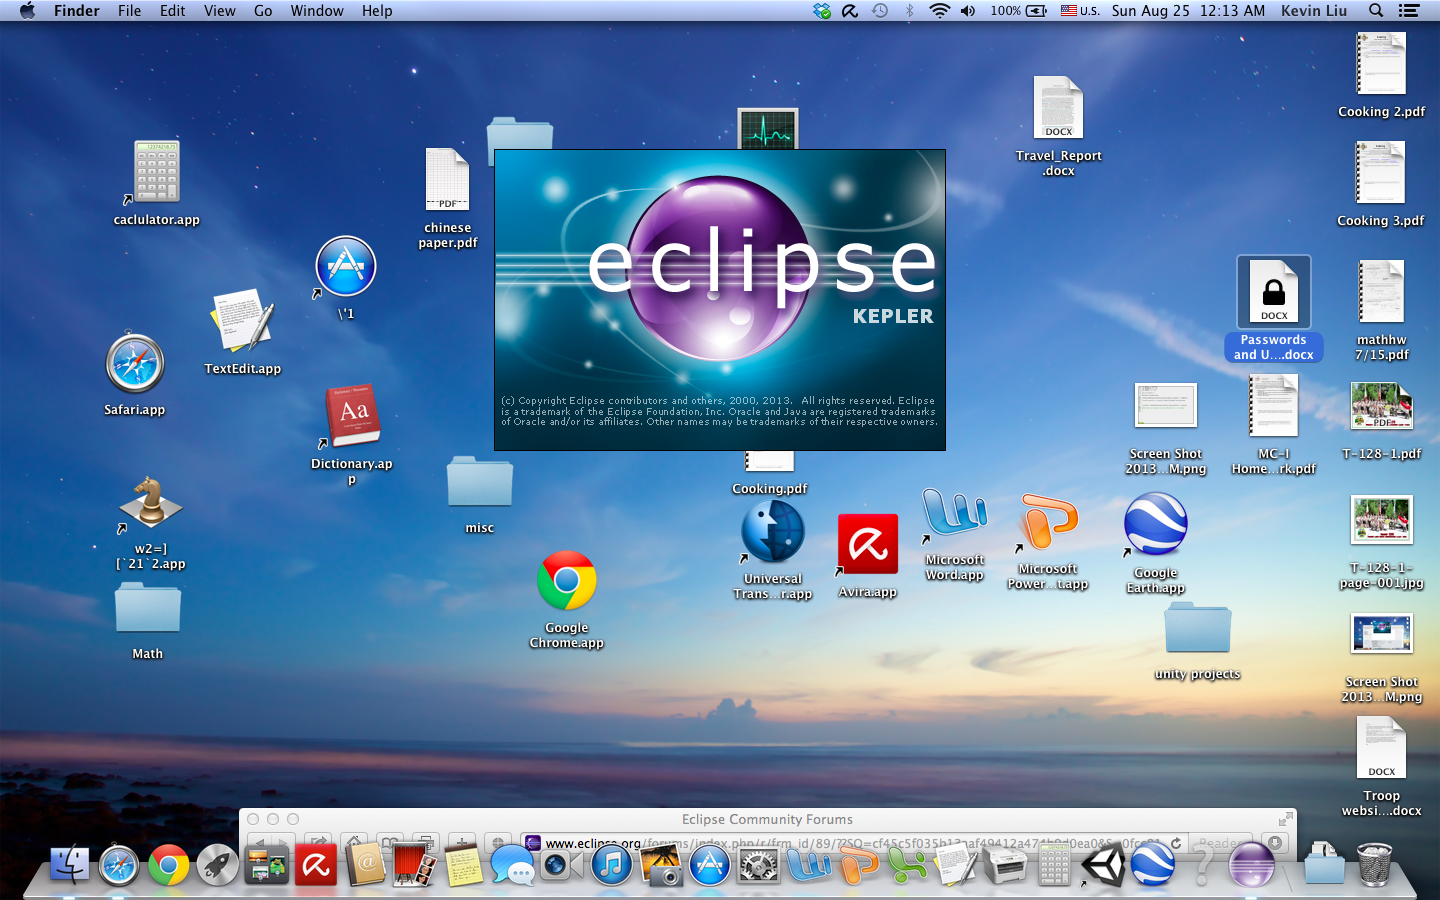Click the battery 100% indicator
1440x900 pixels.
tap(1019, 11)
